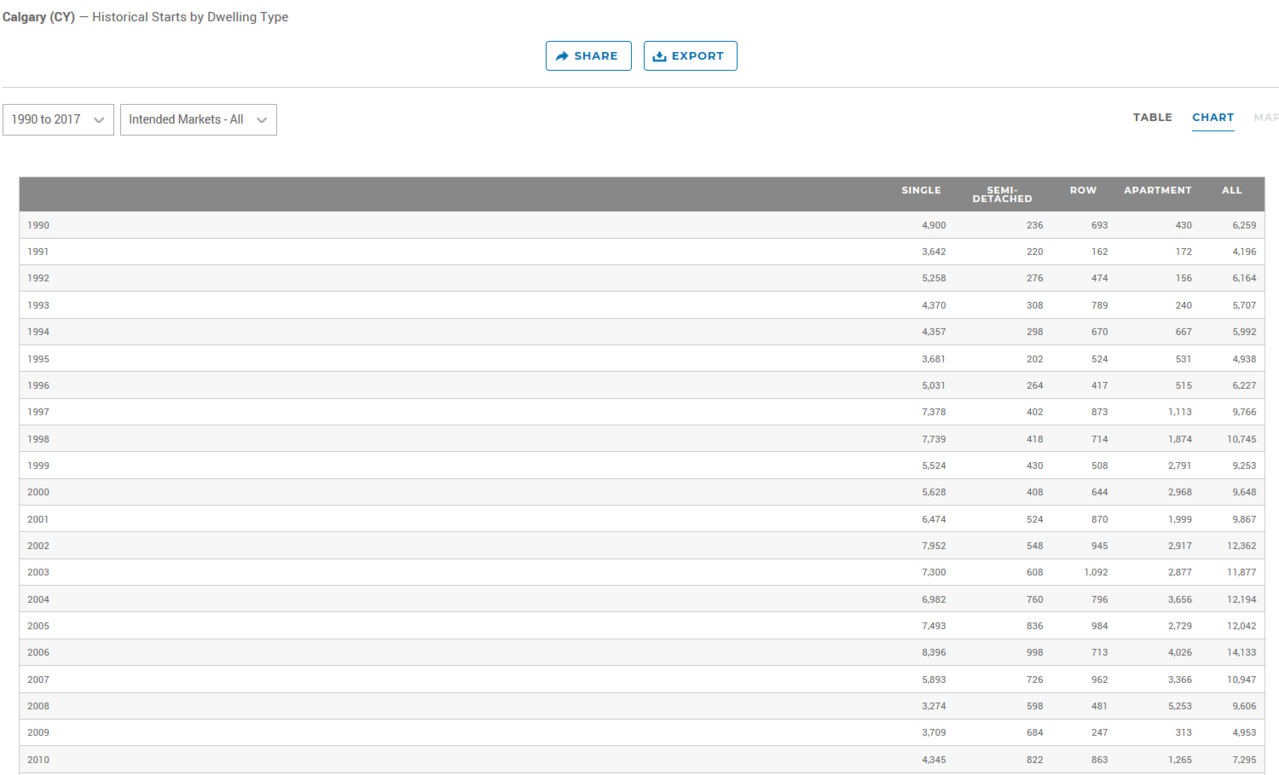Click the Row column header

click(x=1083, y=190)
